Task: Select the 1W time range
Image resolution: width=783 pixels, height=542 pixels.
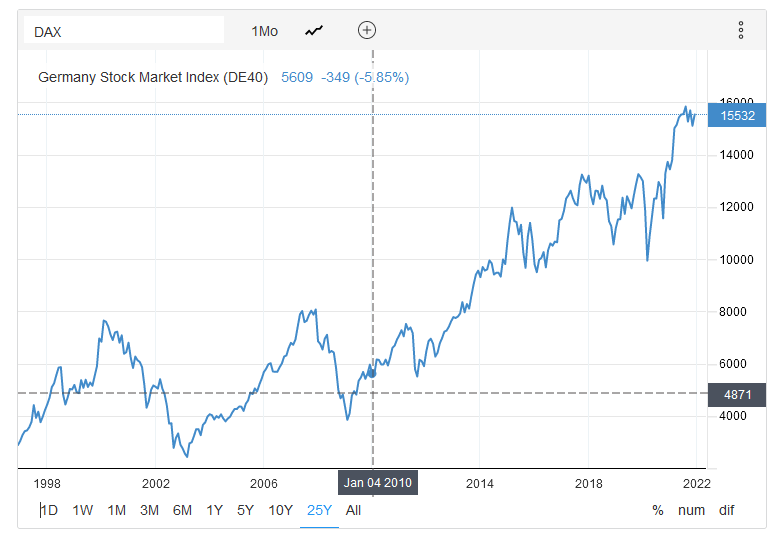Action: click(83, 510)
